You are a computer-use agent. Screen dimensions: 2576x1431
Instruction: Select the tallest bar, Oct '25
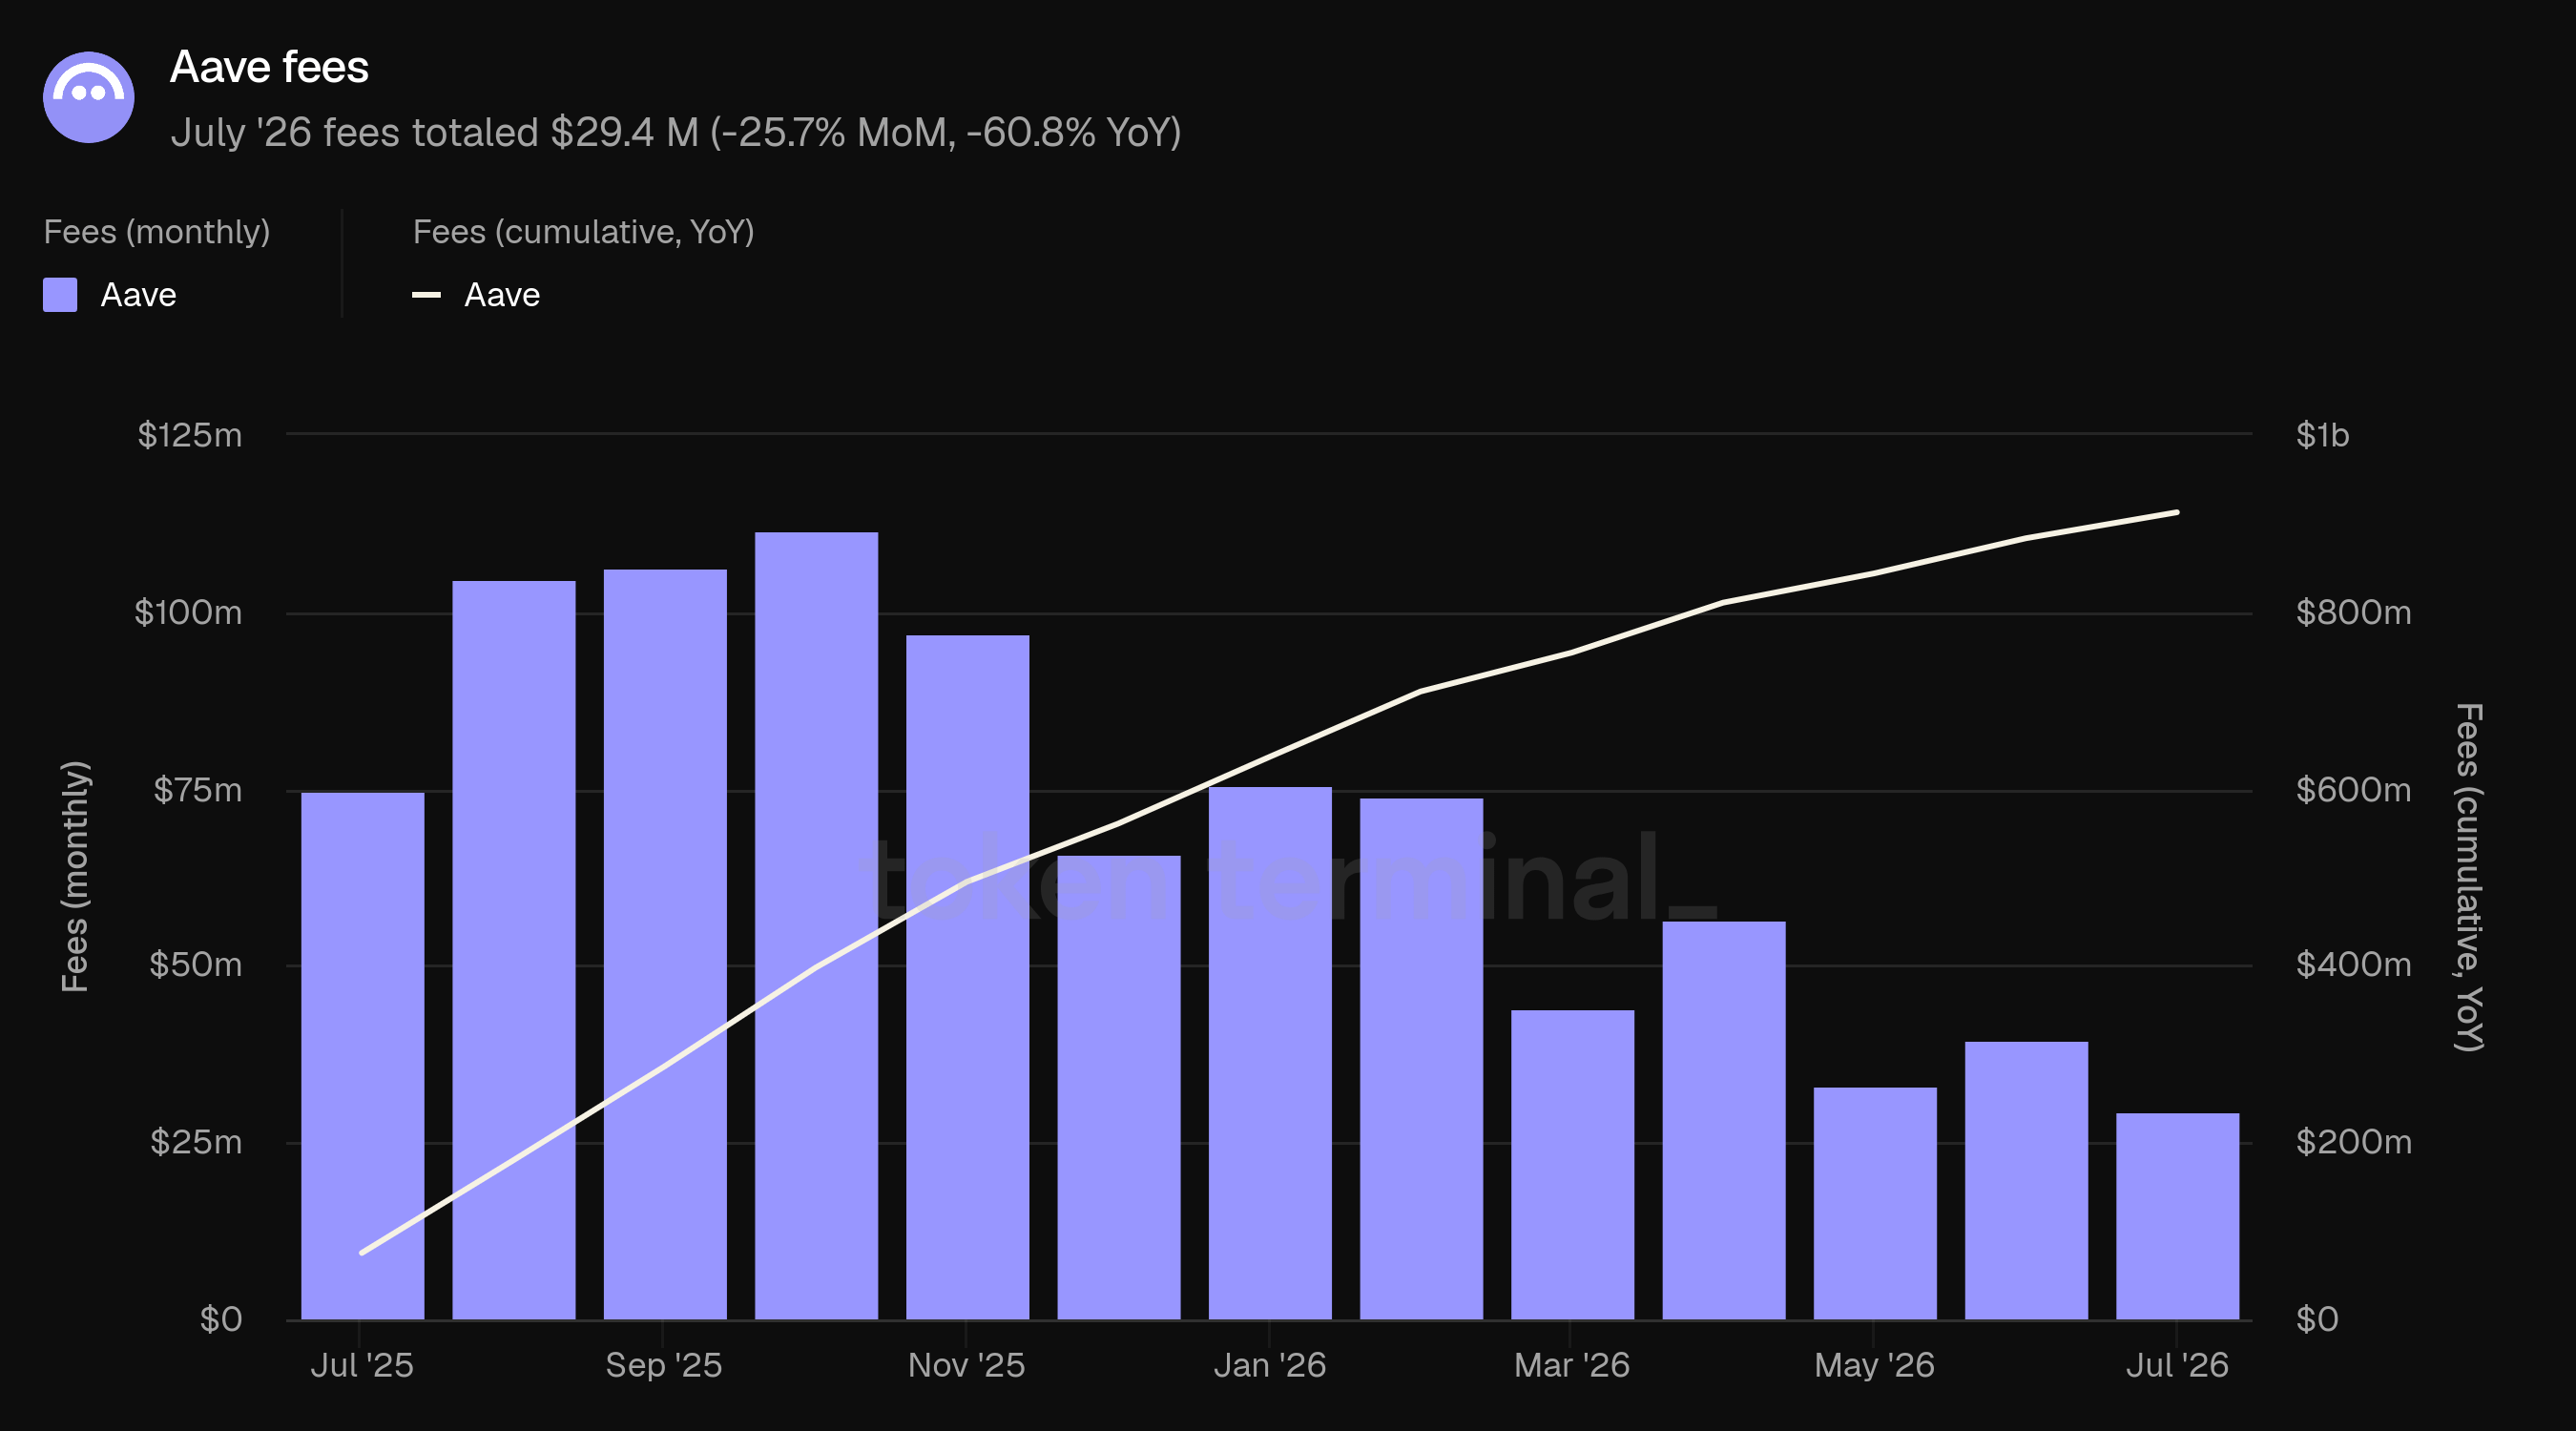point(817,926)
